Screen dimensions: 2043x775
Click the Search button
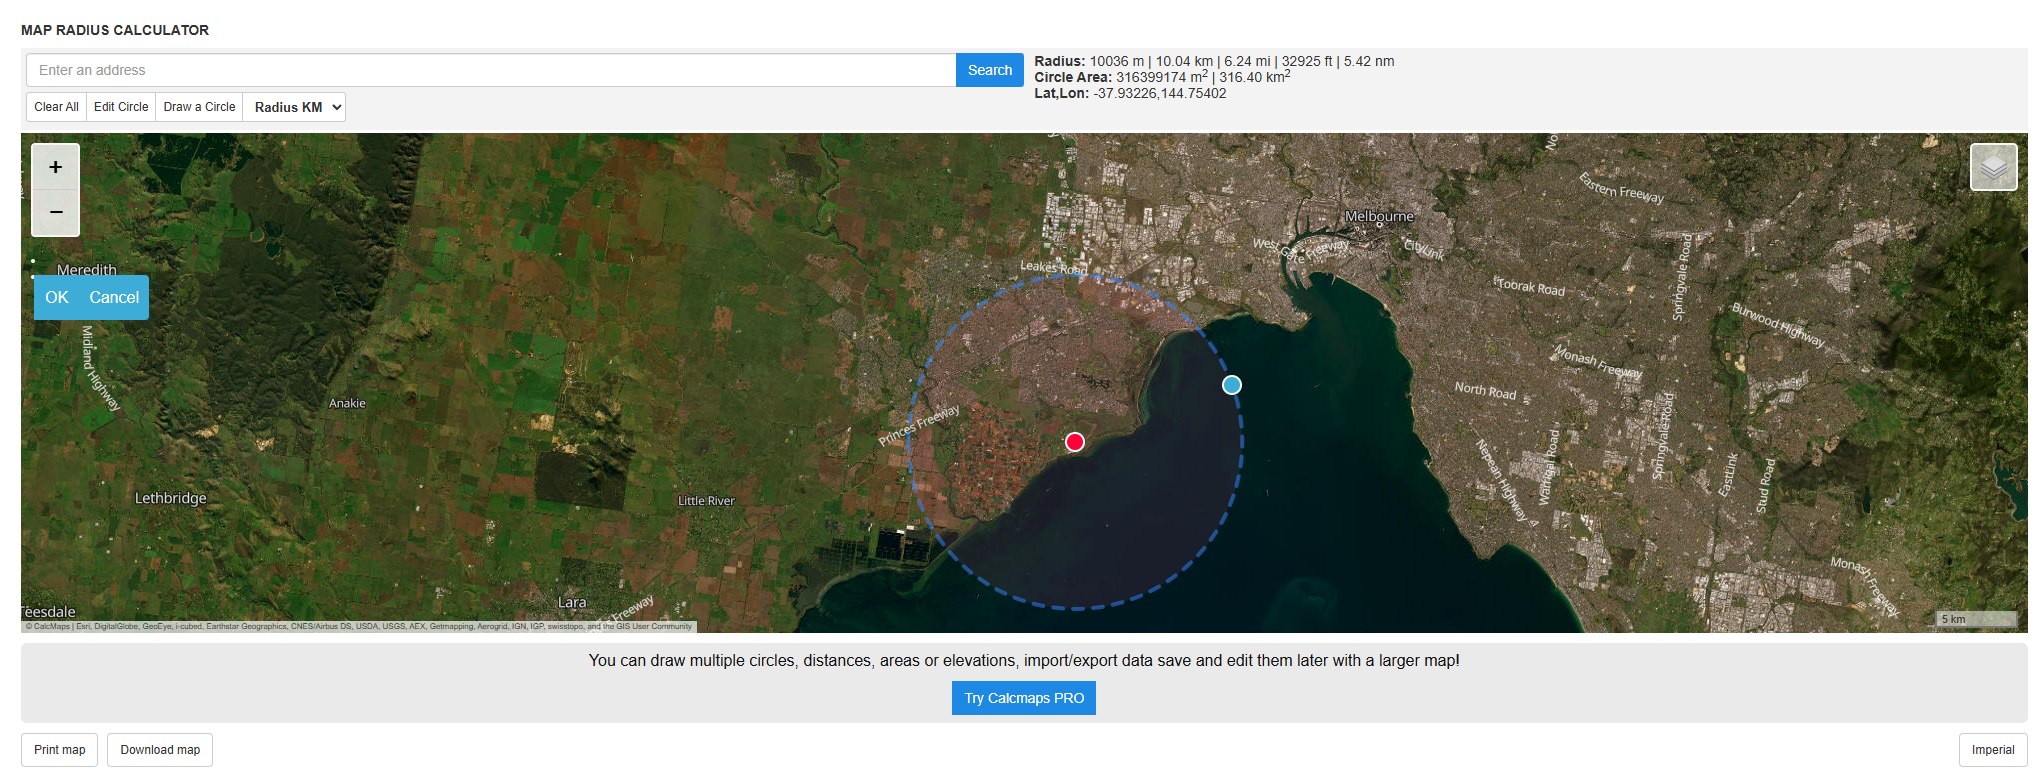point(990,70)
